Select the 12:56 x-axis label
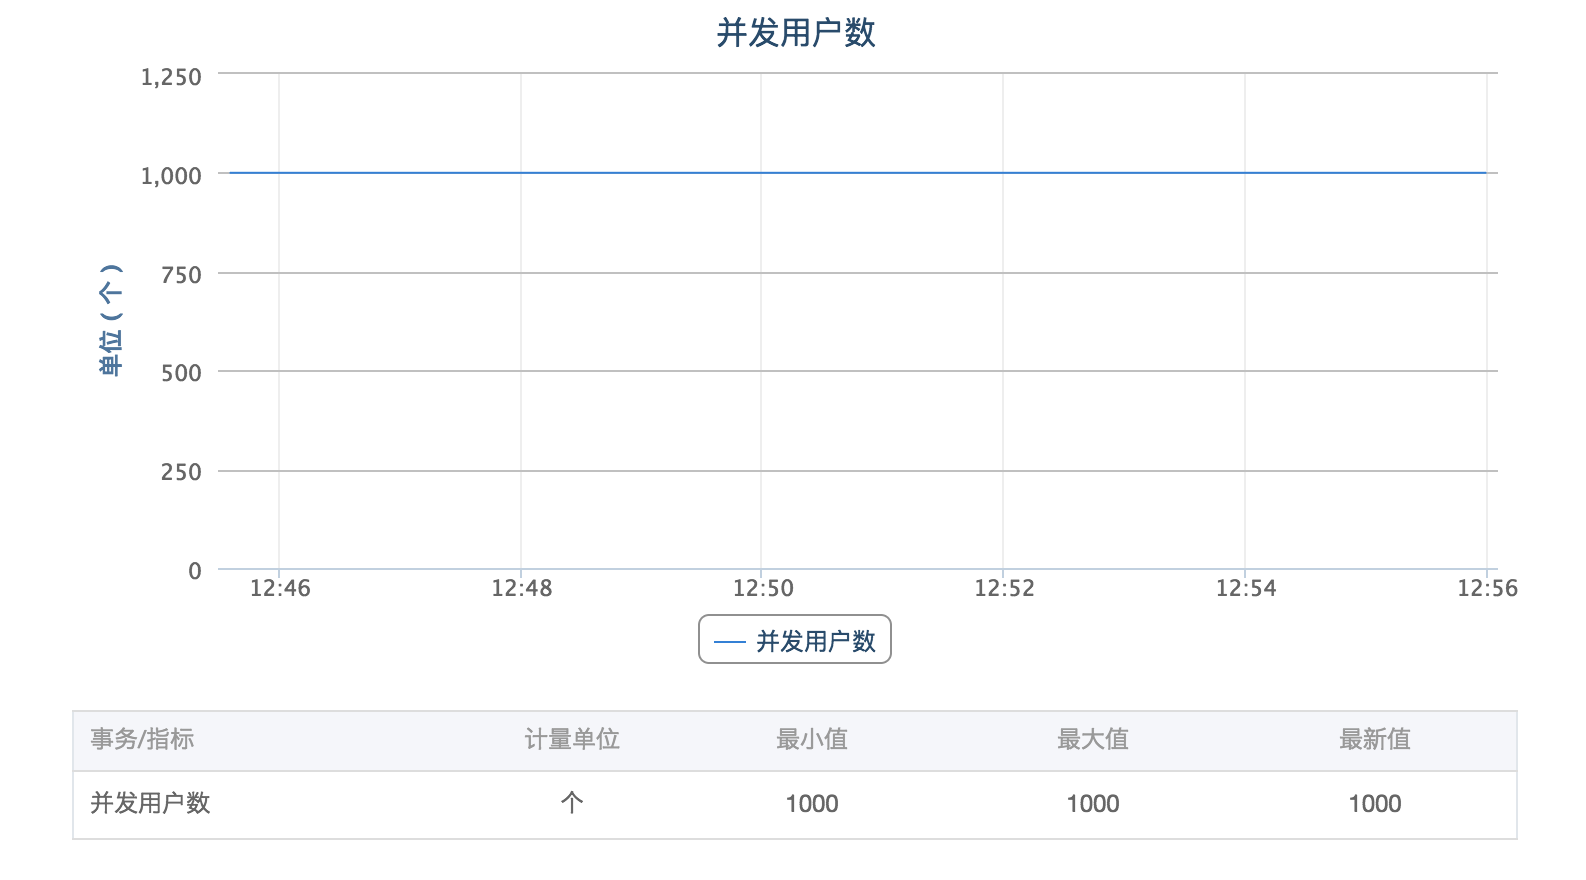 [1487, 588]
